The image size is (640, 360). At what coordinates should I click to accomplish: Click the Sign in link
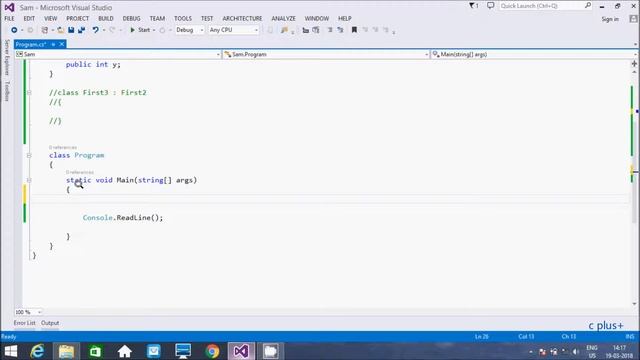click(x=610, y=19)
